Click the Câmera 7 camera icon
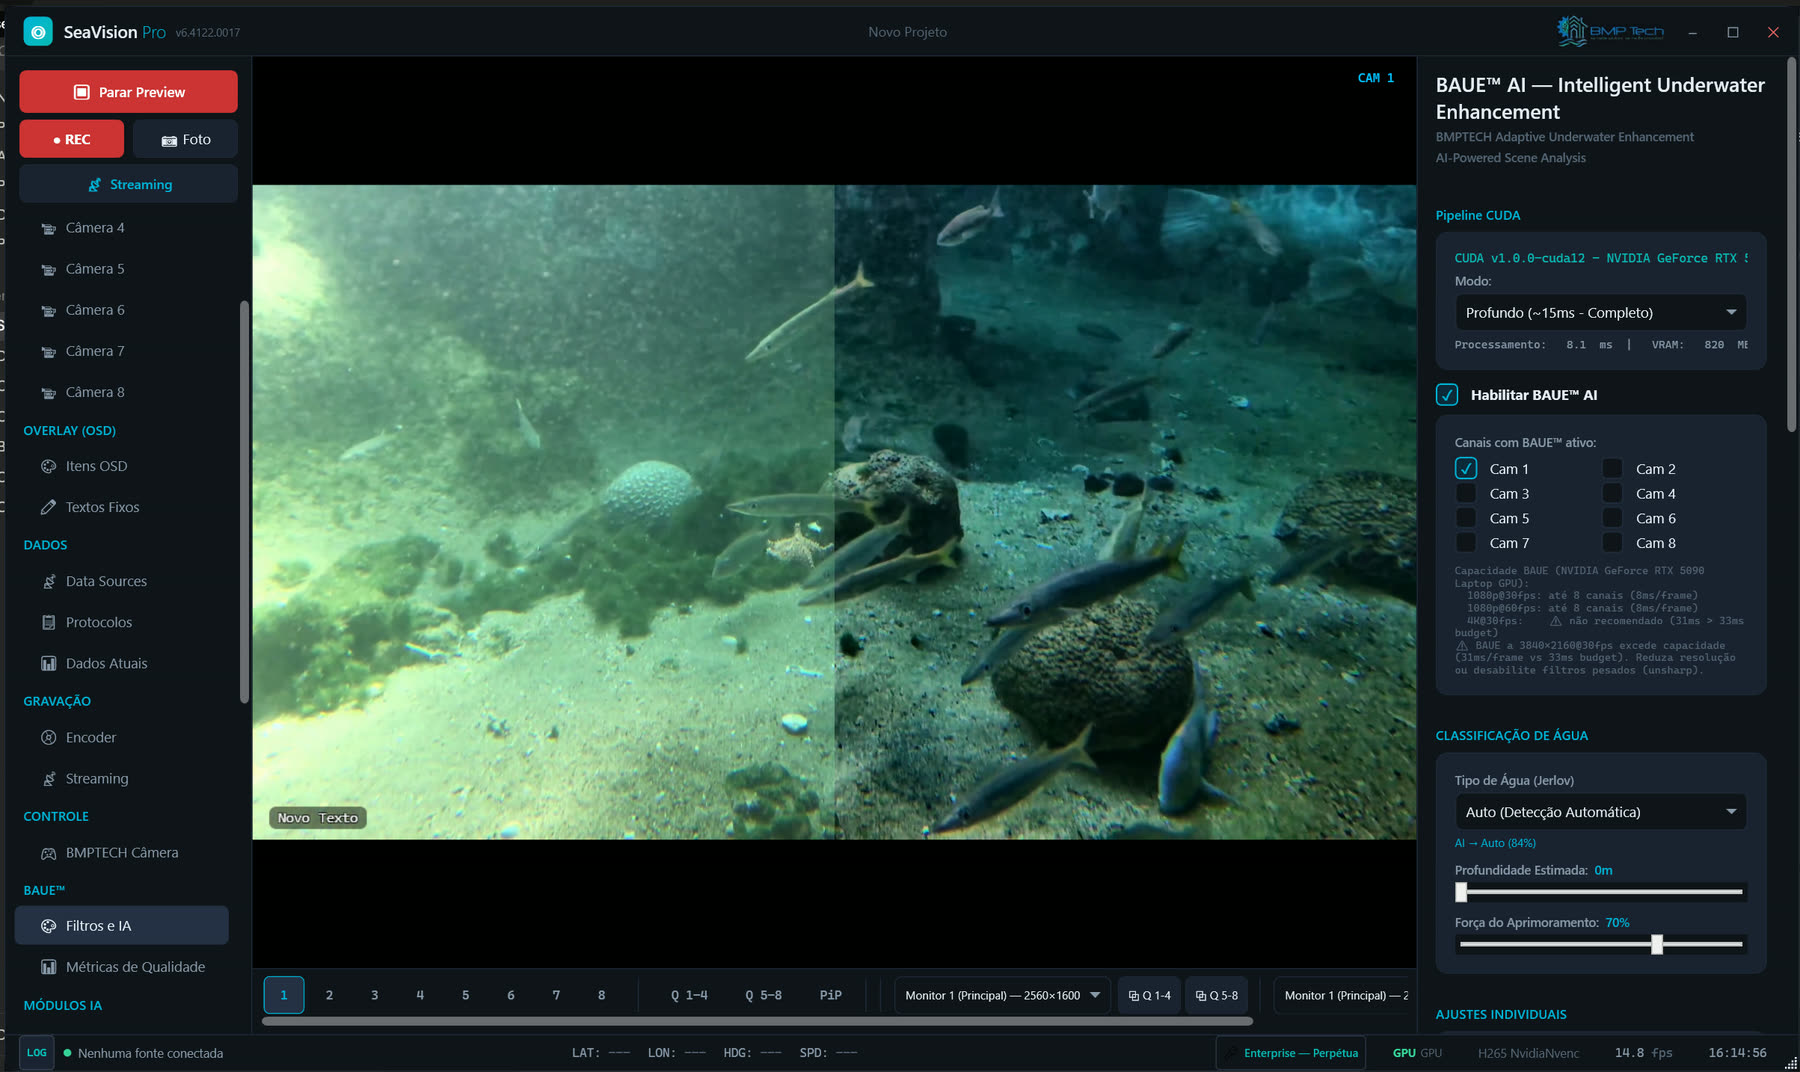 [48, 351]
